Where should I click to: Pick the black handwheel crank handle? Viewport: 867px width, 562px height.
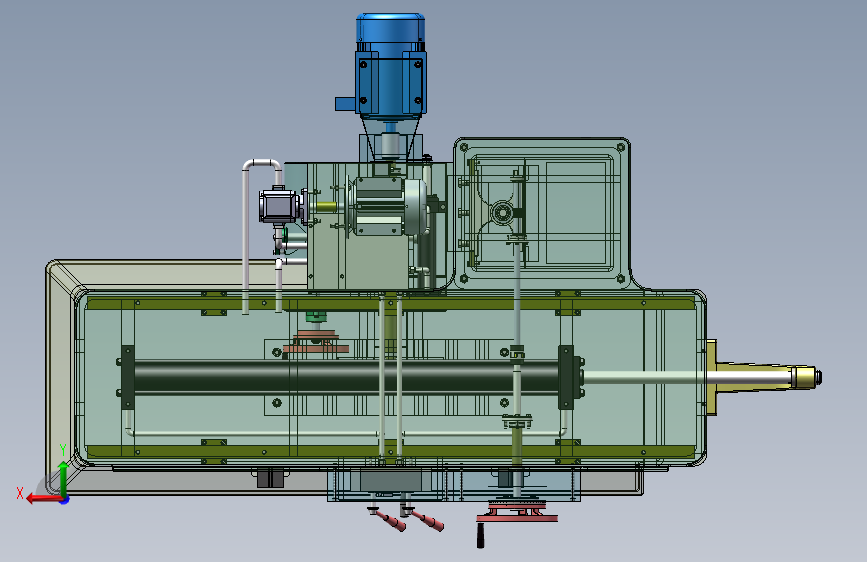tap(480, 535)
